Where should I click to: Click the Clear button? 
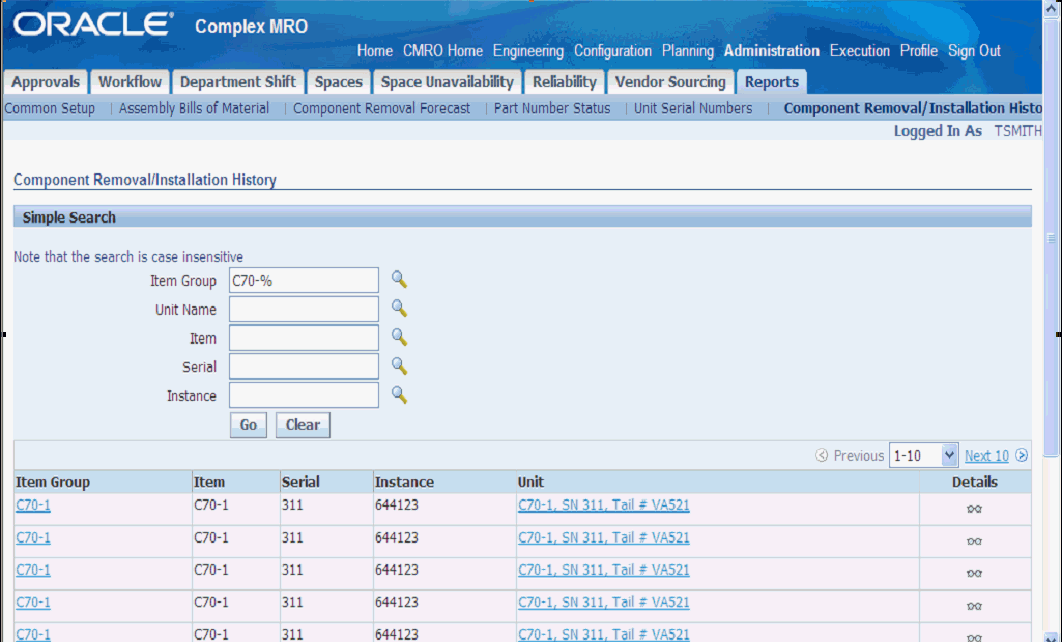303,425
